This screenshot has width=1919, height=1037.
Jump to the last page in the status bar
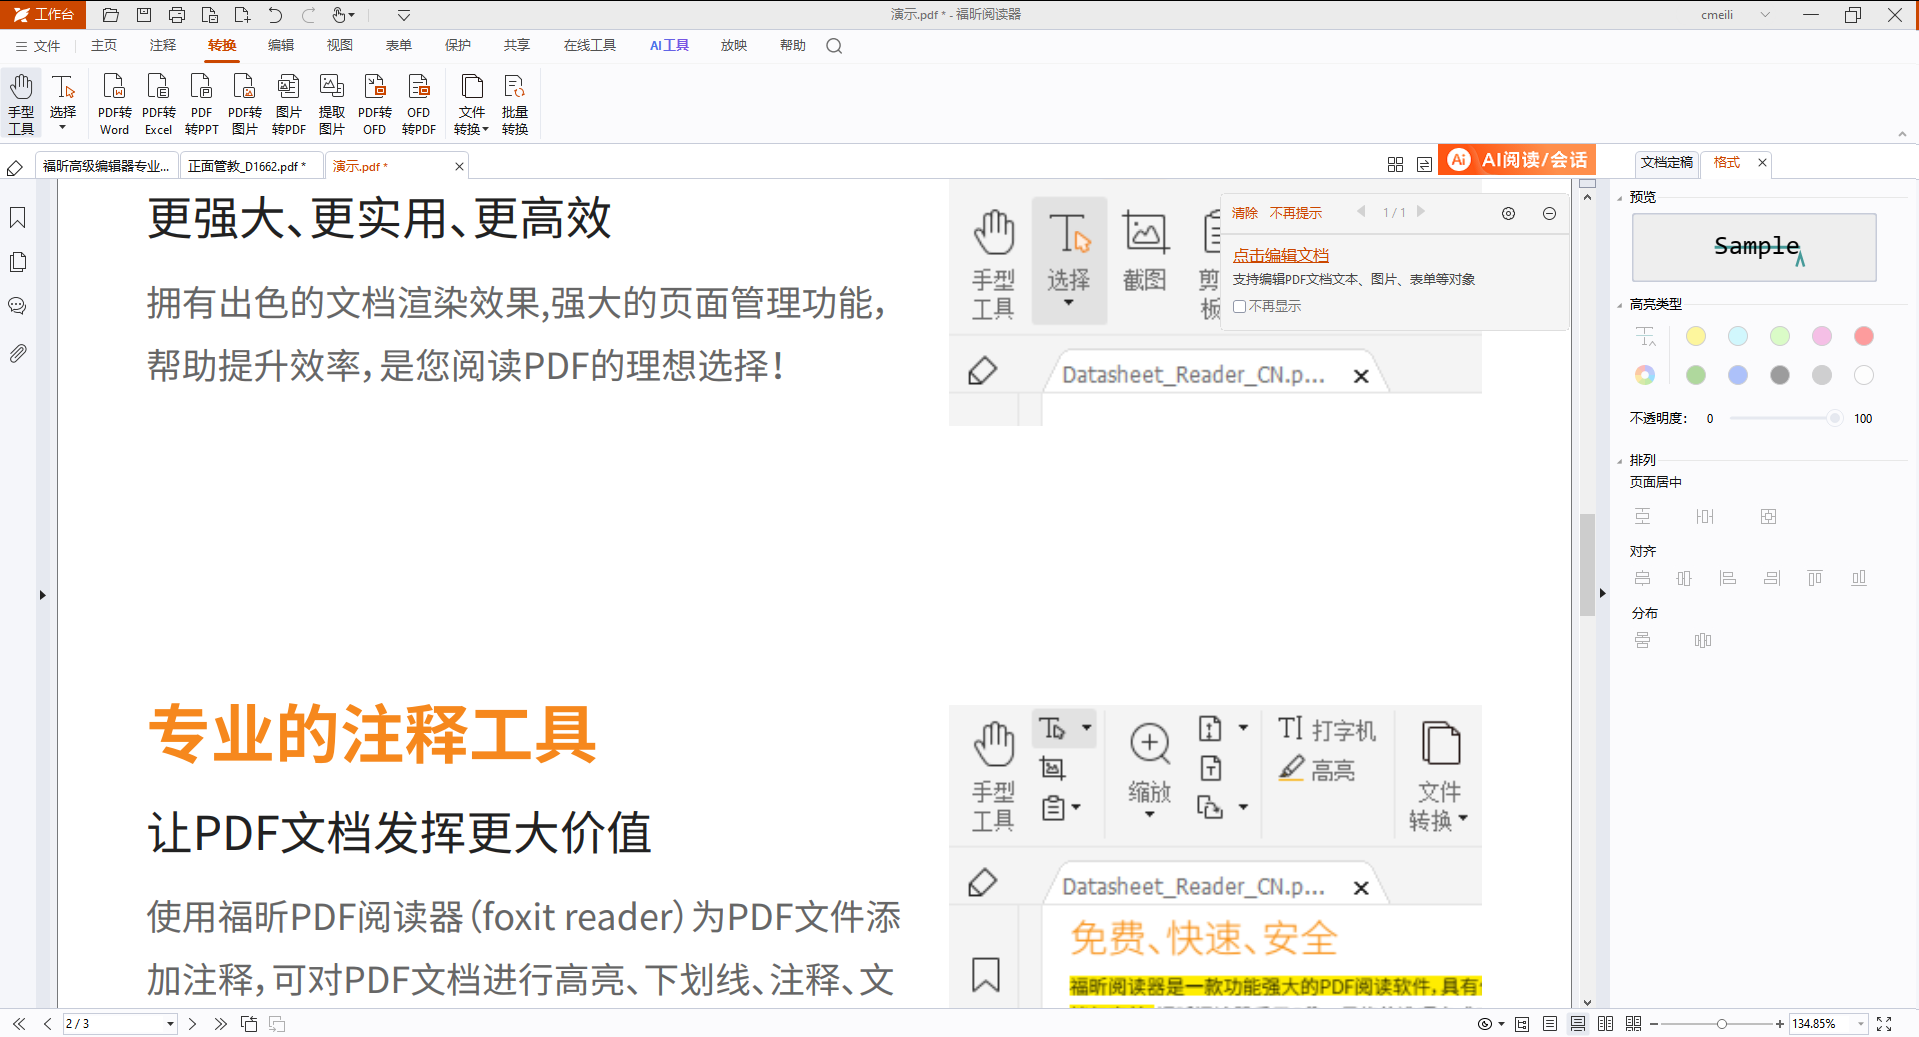point(220,1024)
